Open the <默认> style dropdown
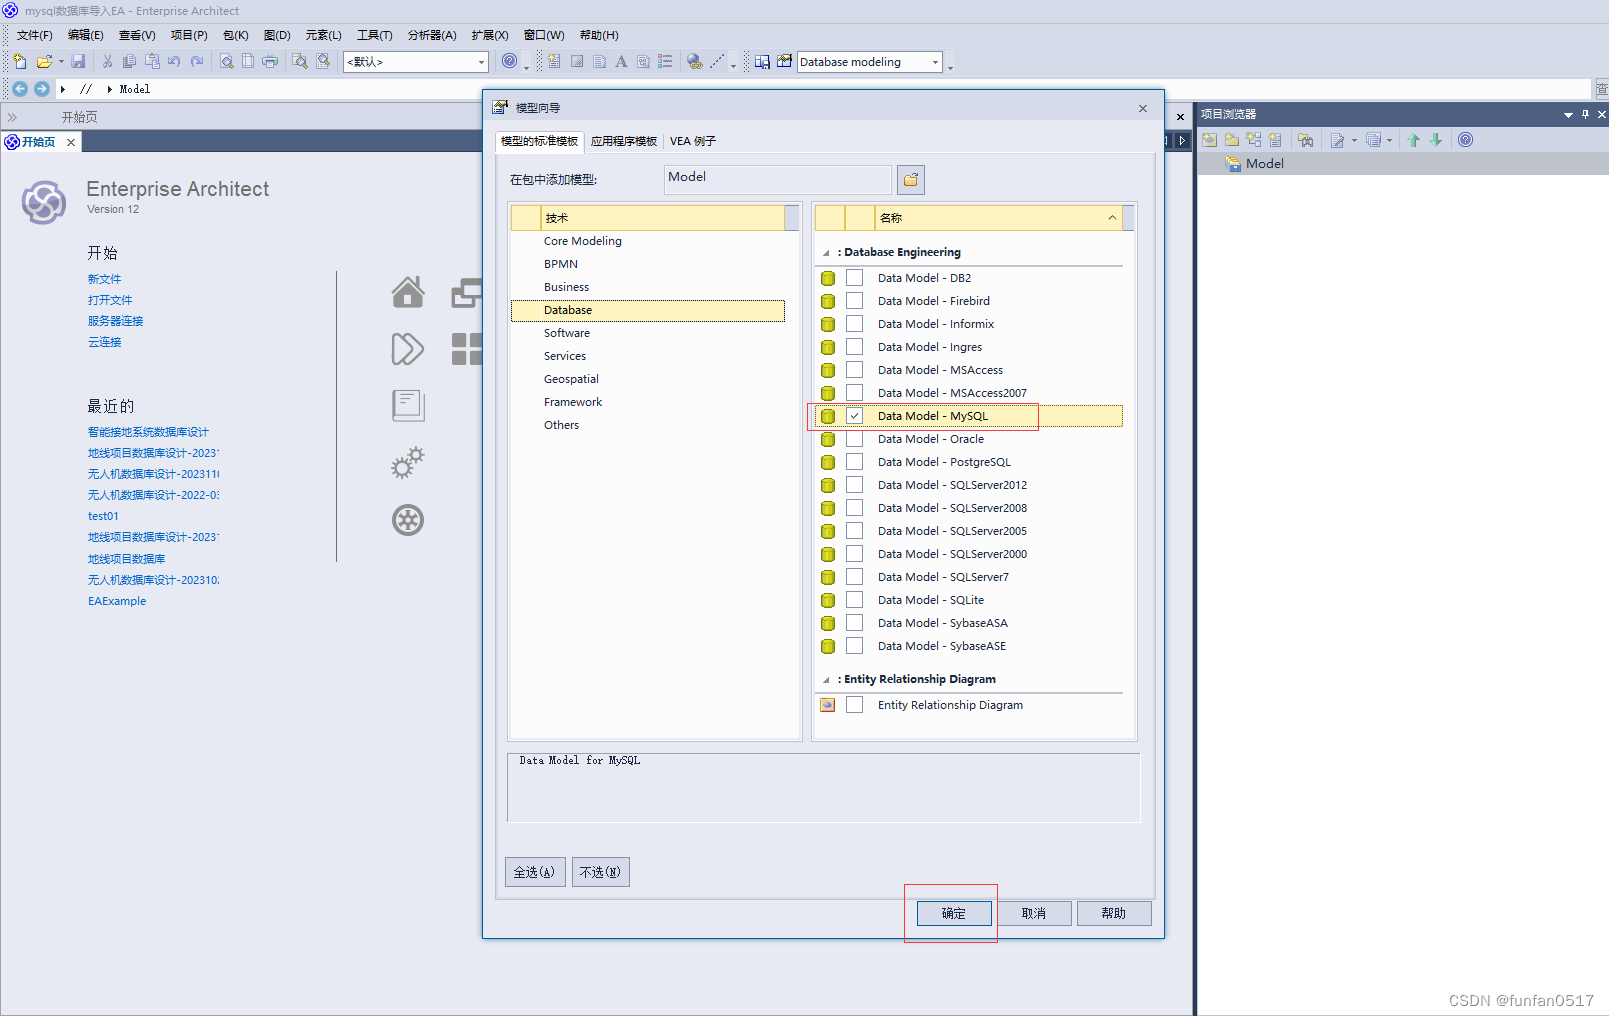Image resolution: width=1609 pixels, height=1016 pixels. [x=481, y=62]
